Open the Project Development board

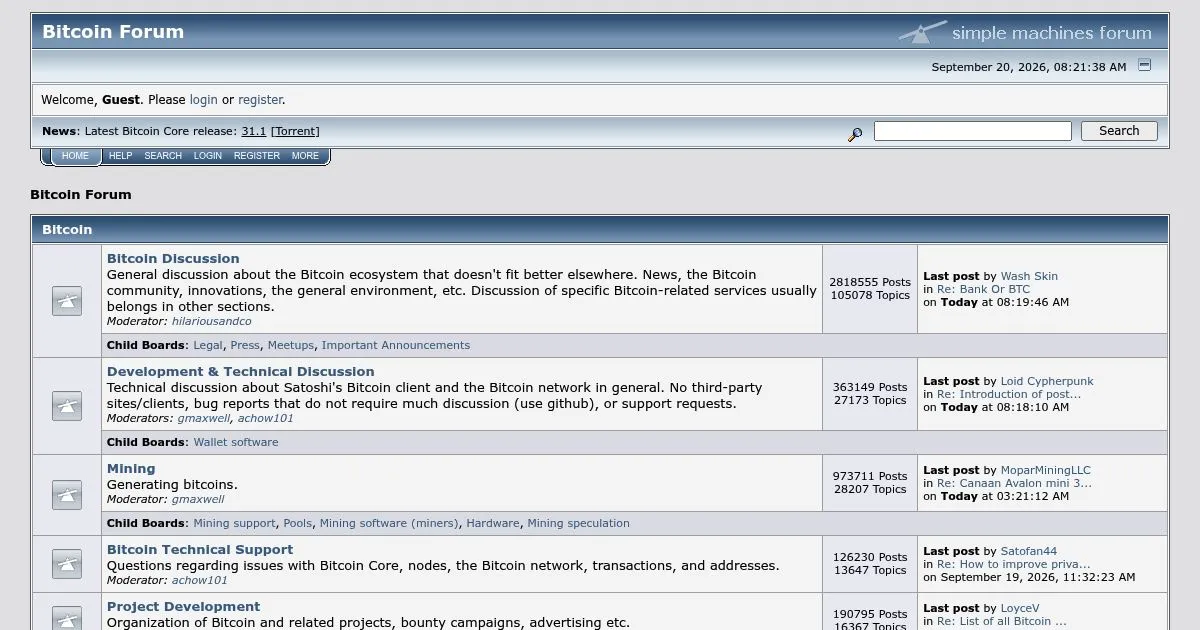tap(183, 606)
